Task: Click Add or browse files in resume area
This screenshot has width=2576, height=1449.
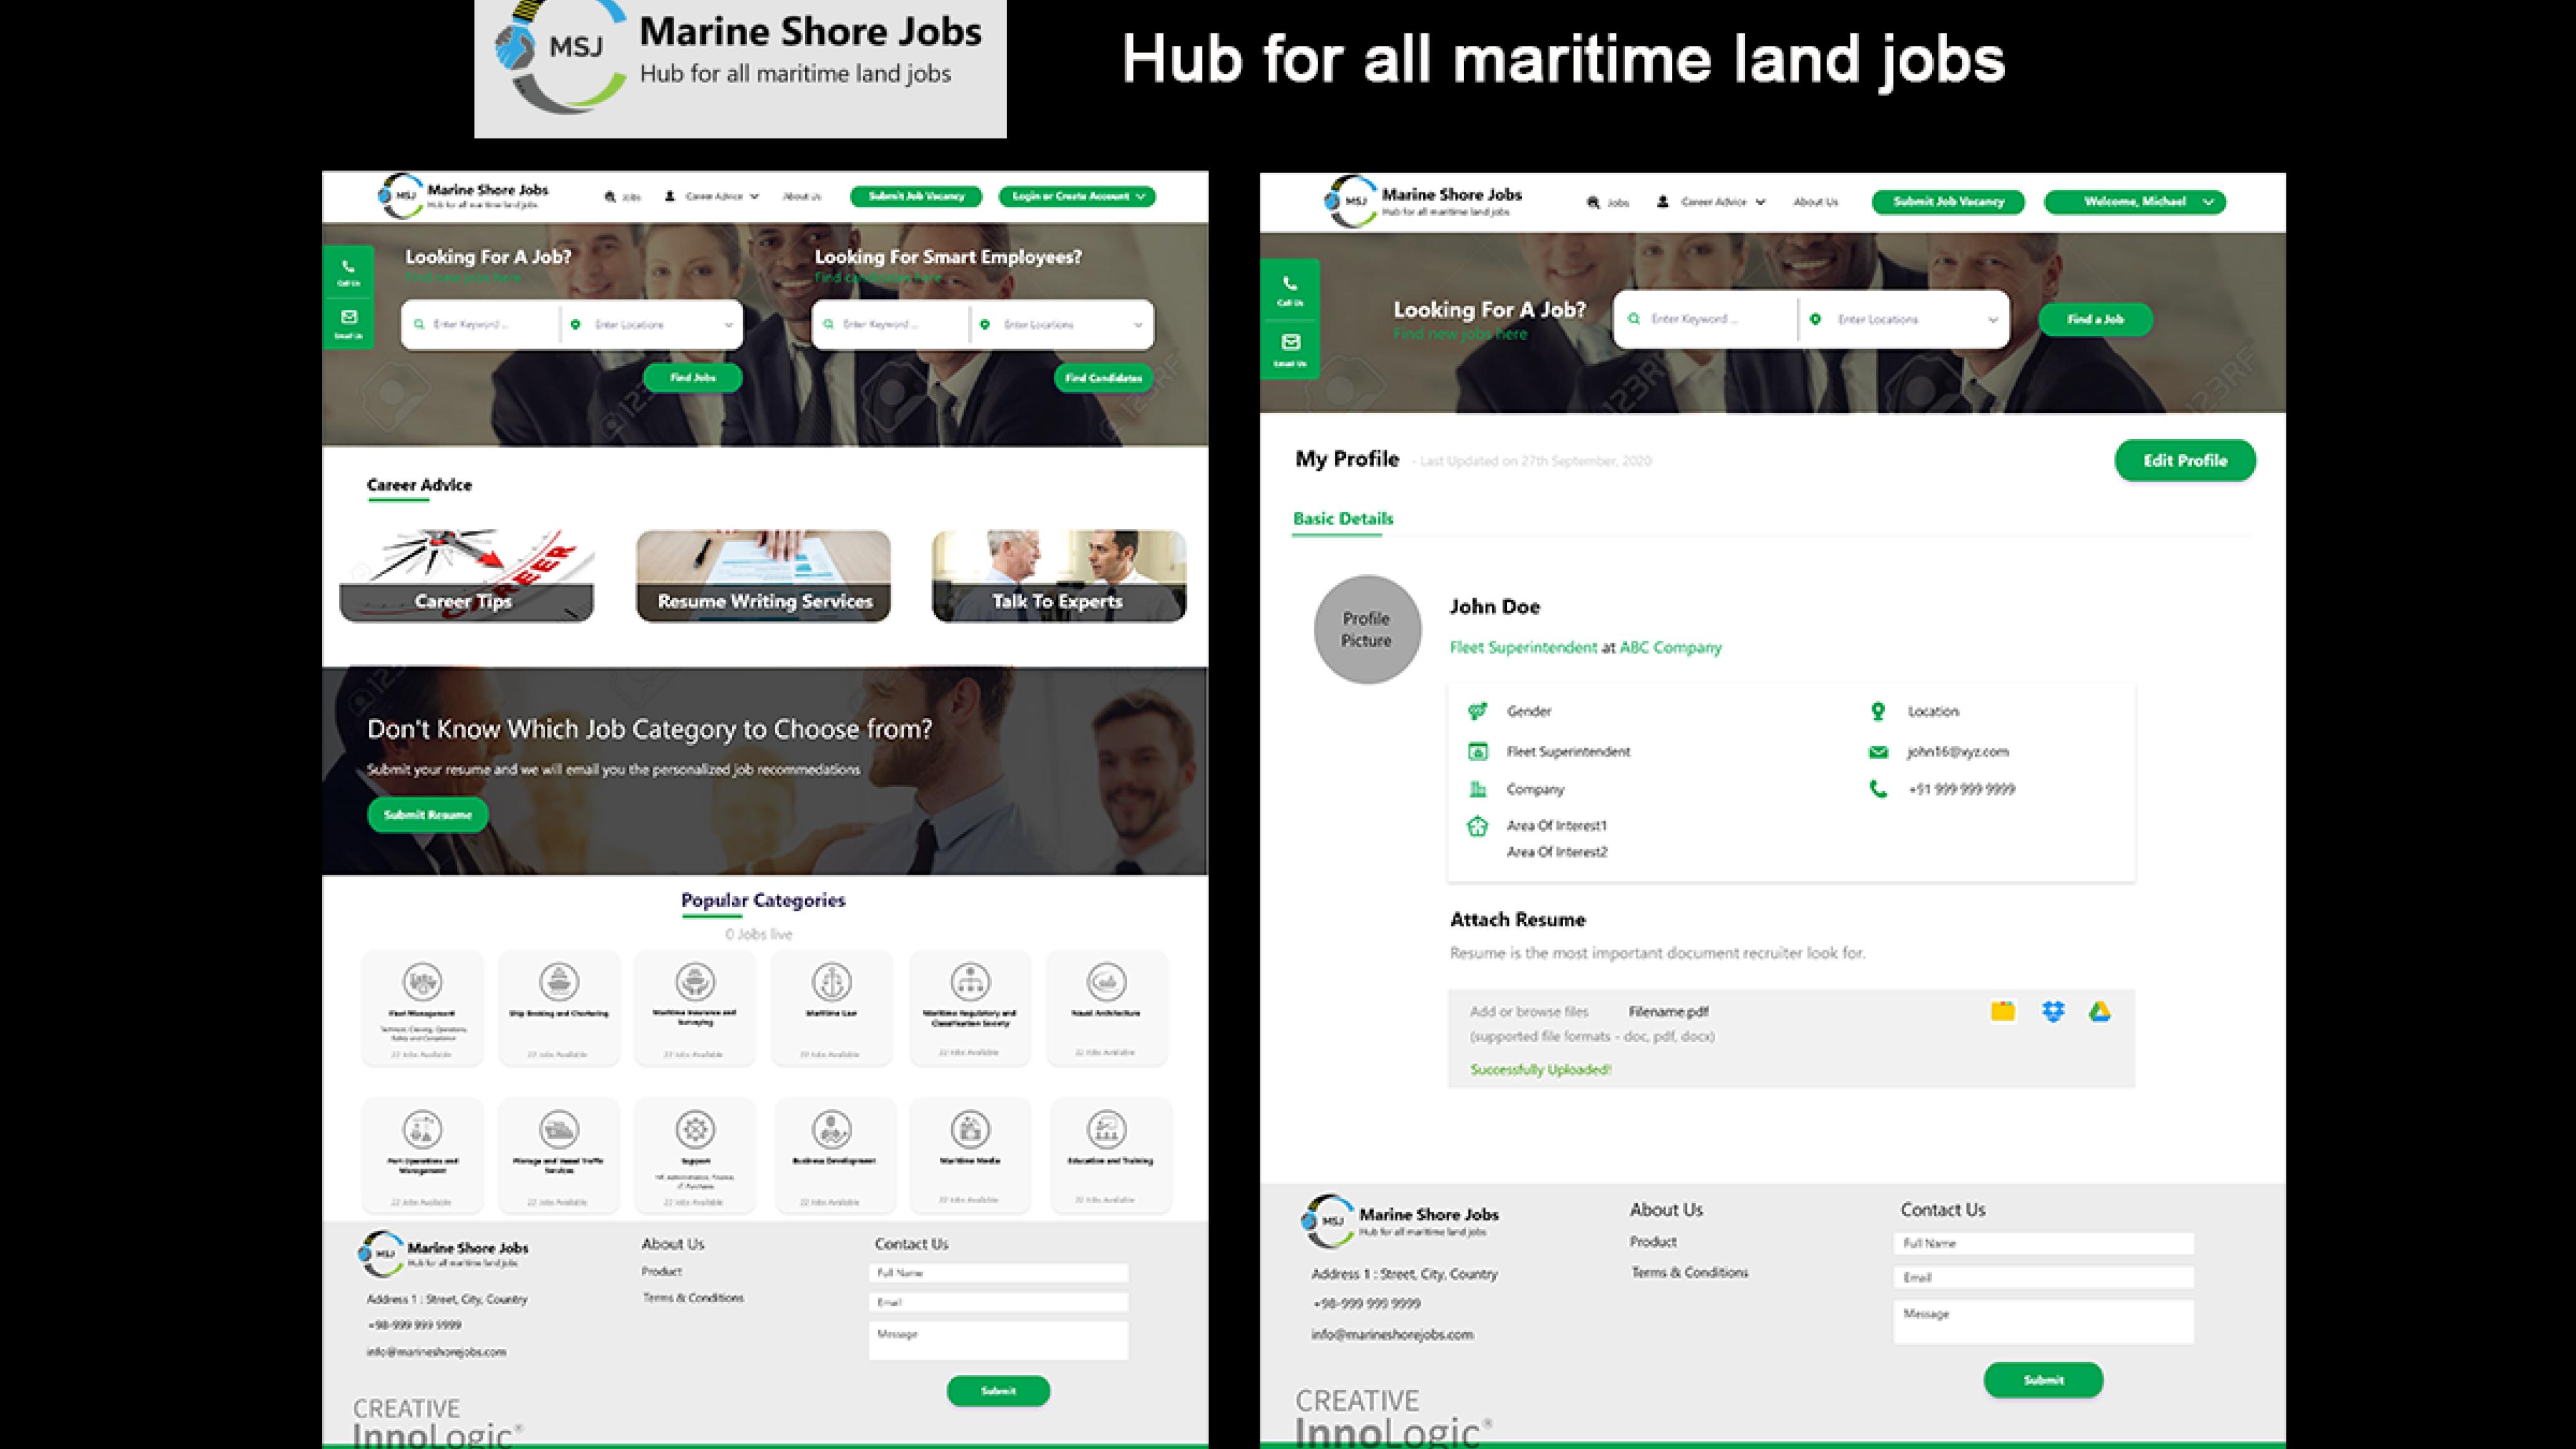Action: (x=1529, y=1011)
